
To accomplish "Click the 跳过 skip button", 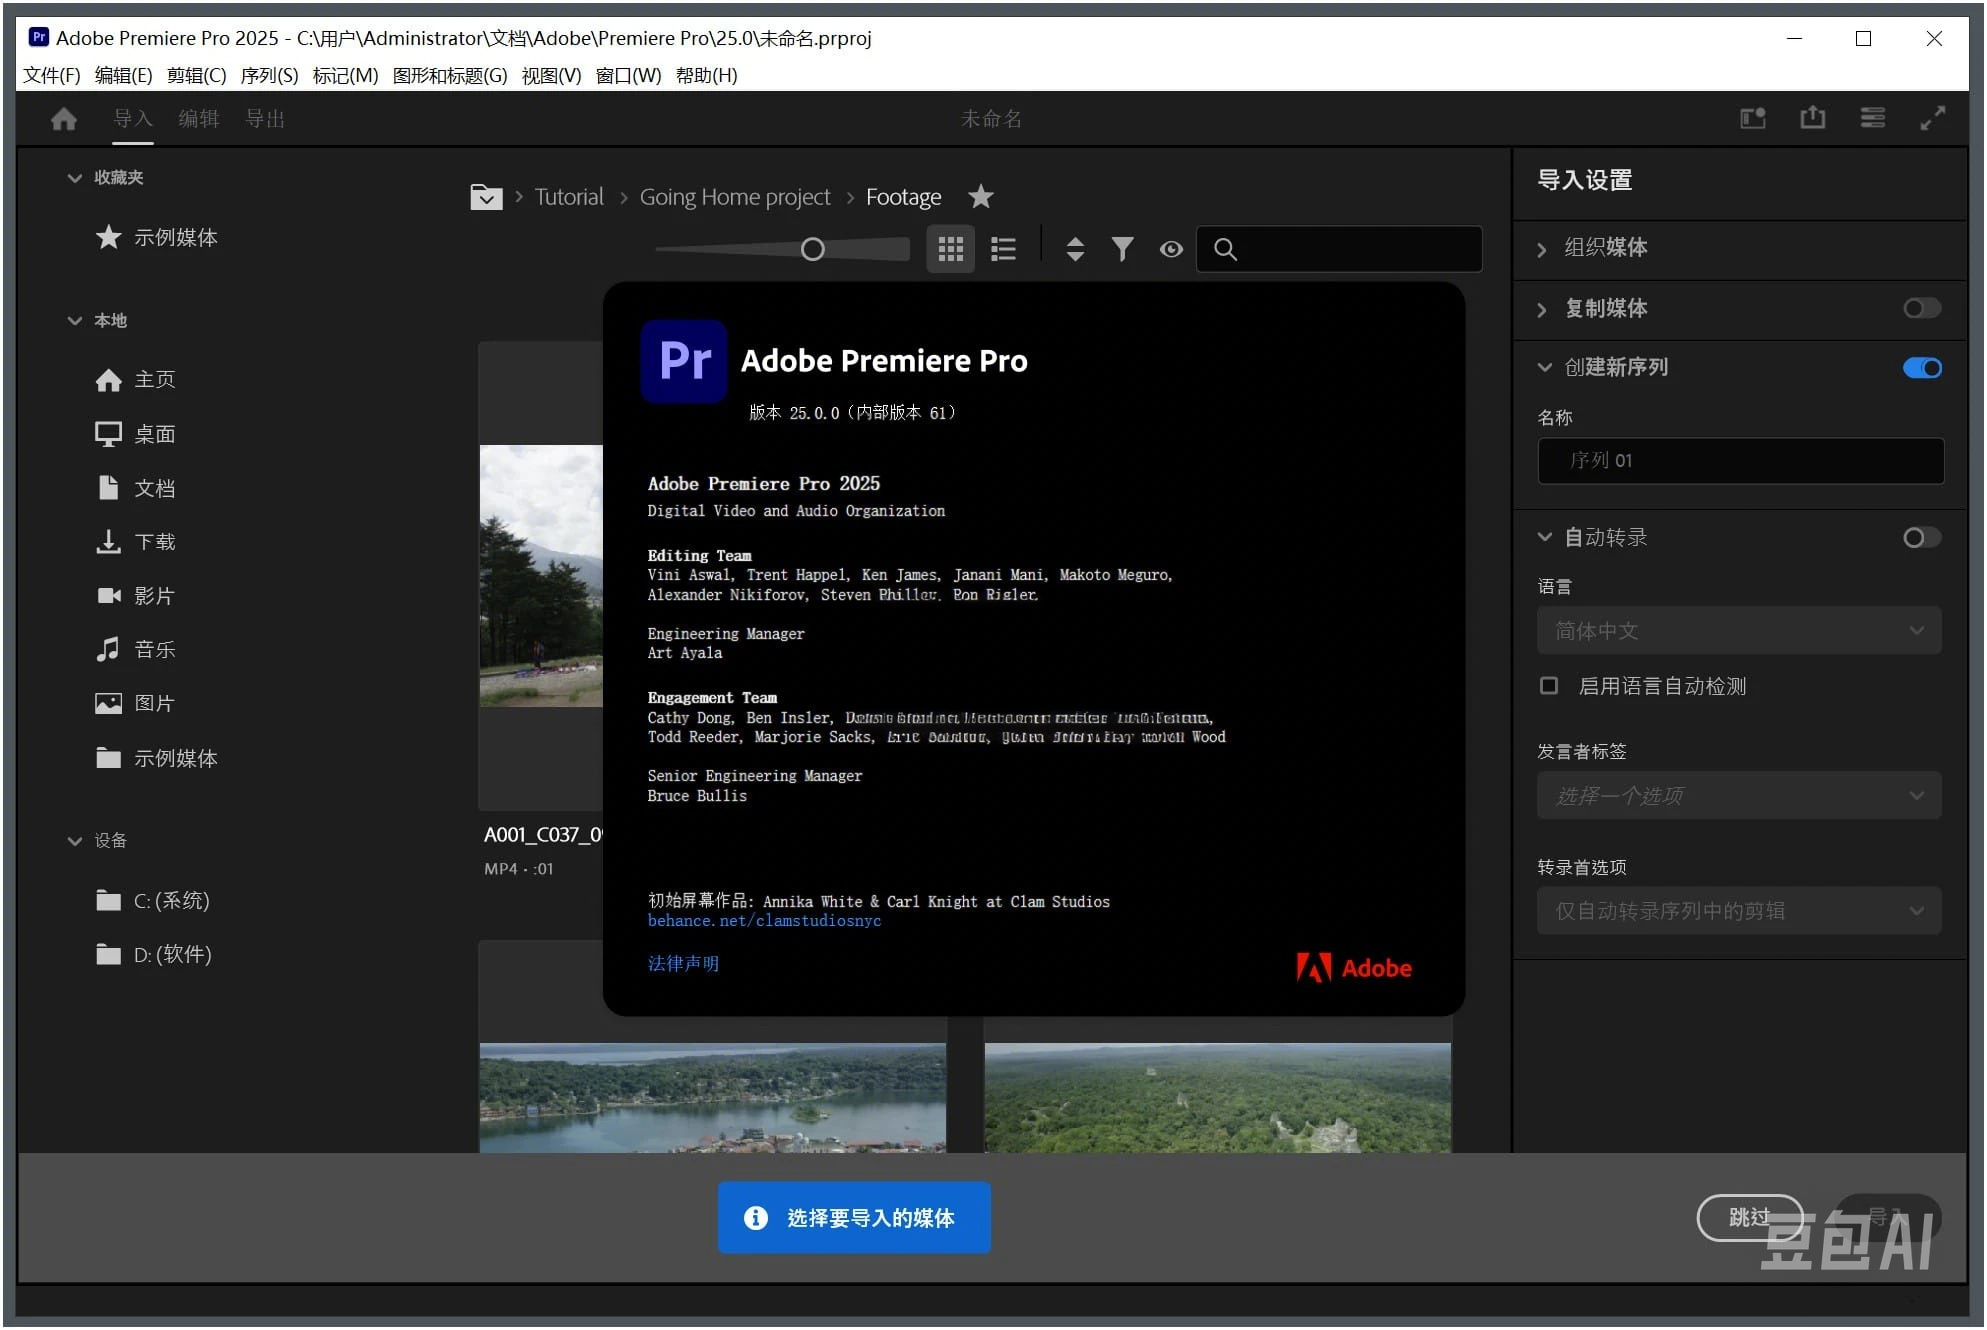I will tap(1750, 1217).
